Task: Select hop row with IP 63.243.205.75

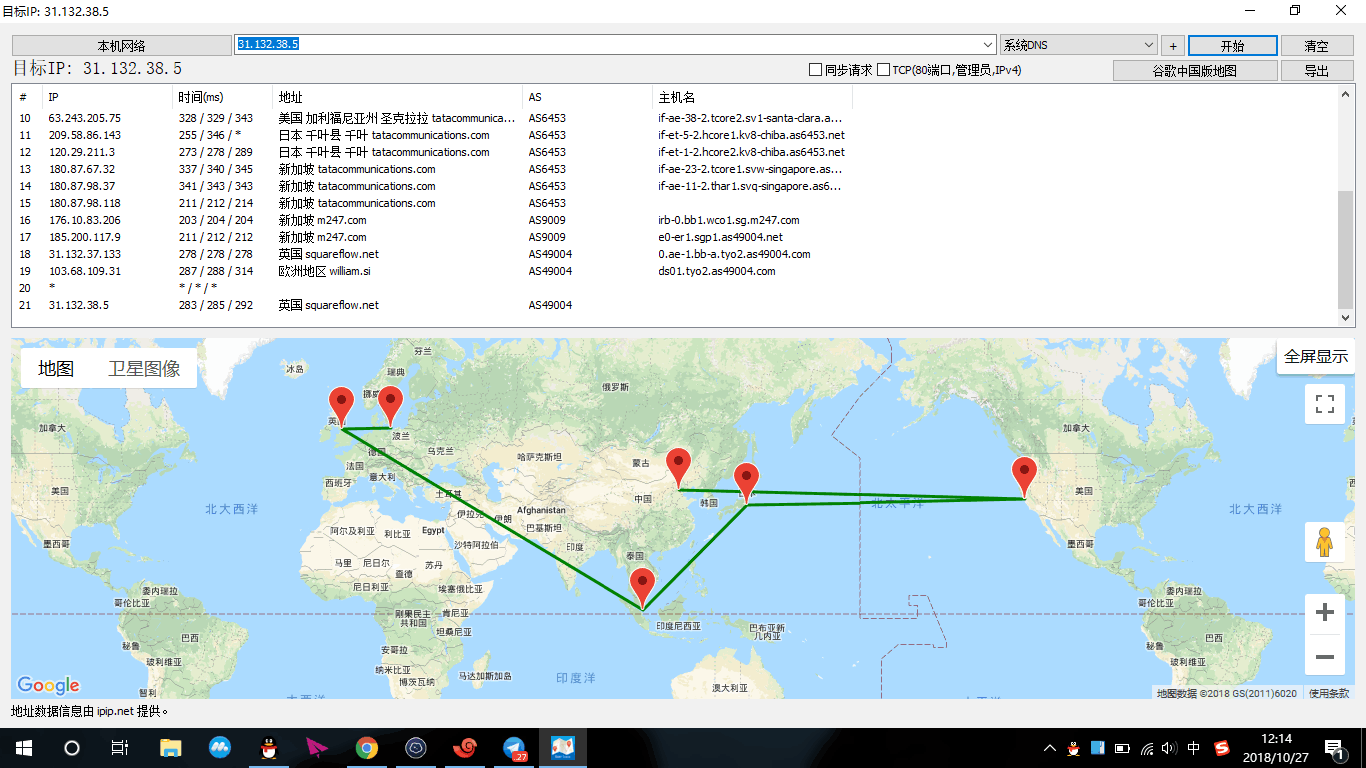Action: pyautogui.click(x=433, y=118)
